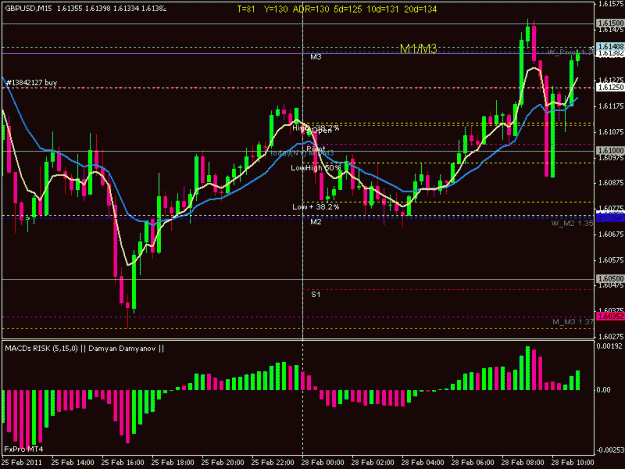Select the T=81 range readout
625x469 pixels.
246,9
